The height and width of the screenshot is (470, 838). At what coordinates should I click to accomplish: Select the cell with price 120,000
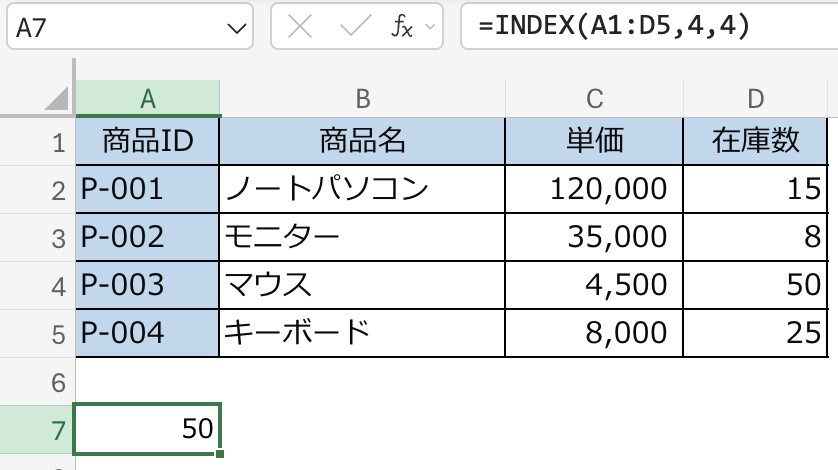594,189
